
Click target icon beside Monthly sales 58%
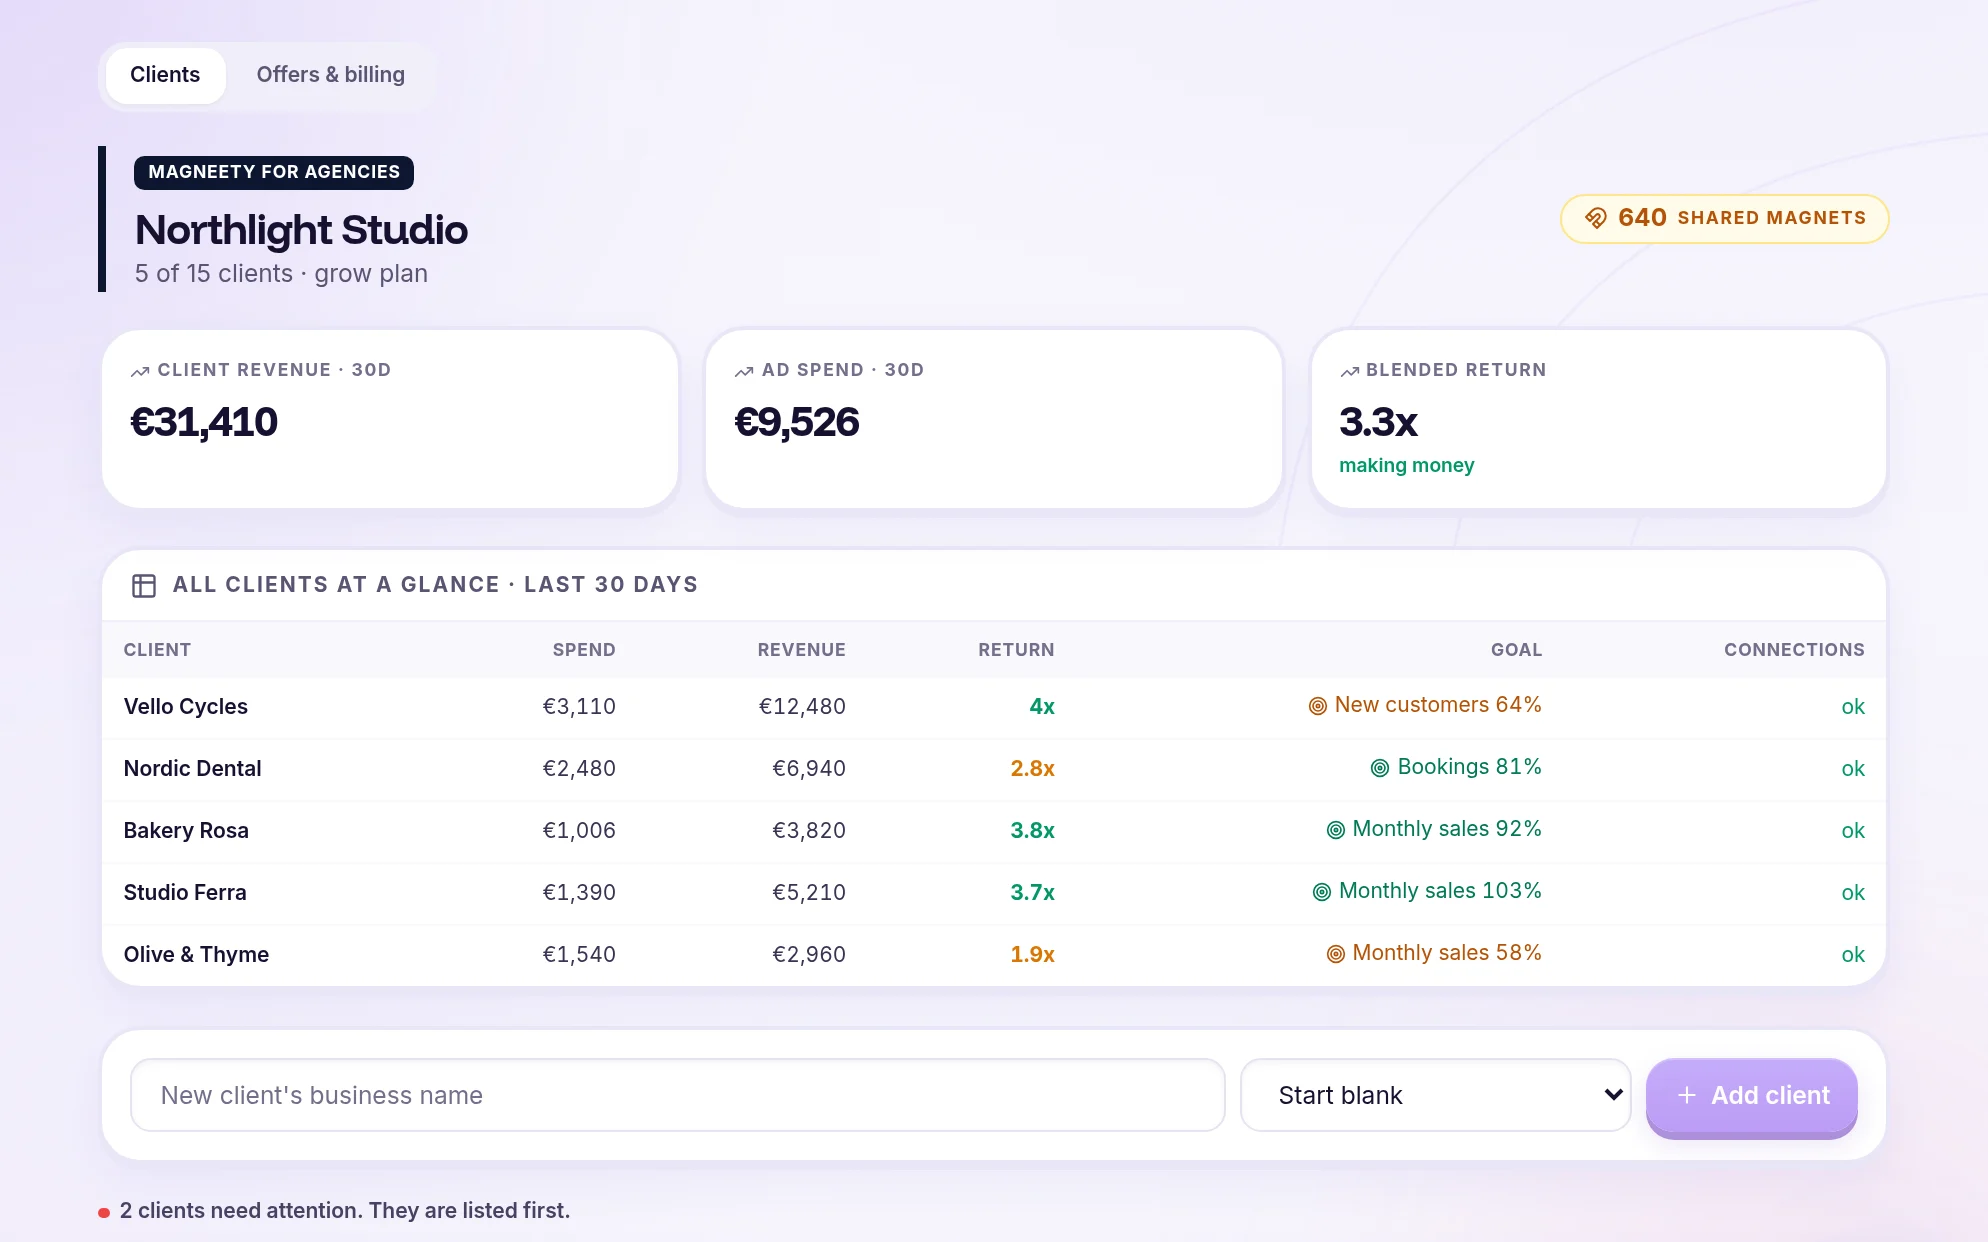click(1335, 954)
